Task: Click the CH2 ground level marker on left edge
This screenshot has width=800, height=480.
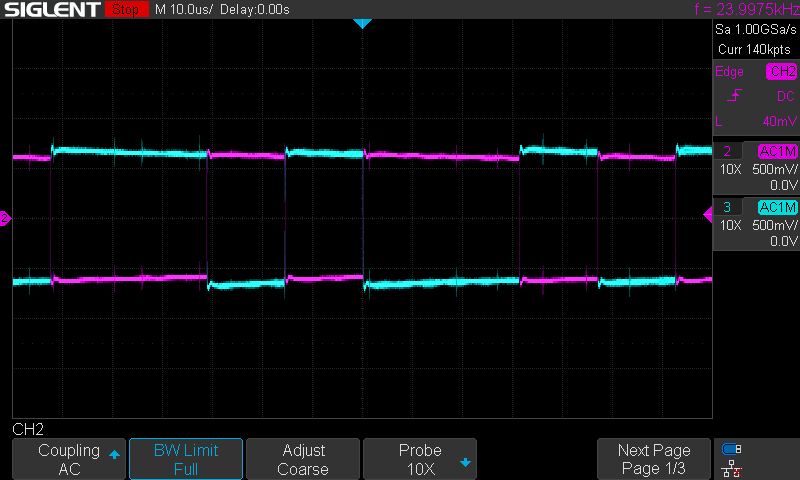Action: [x=5, y=218]
